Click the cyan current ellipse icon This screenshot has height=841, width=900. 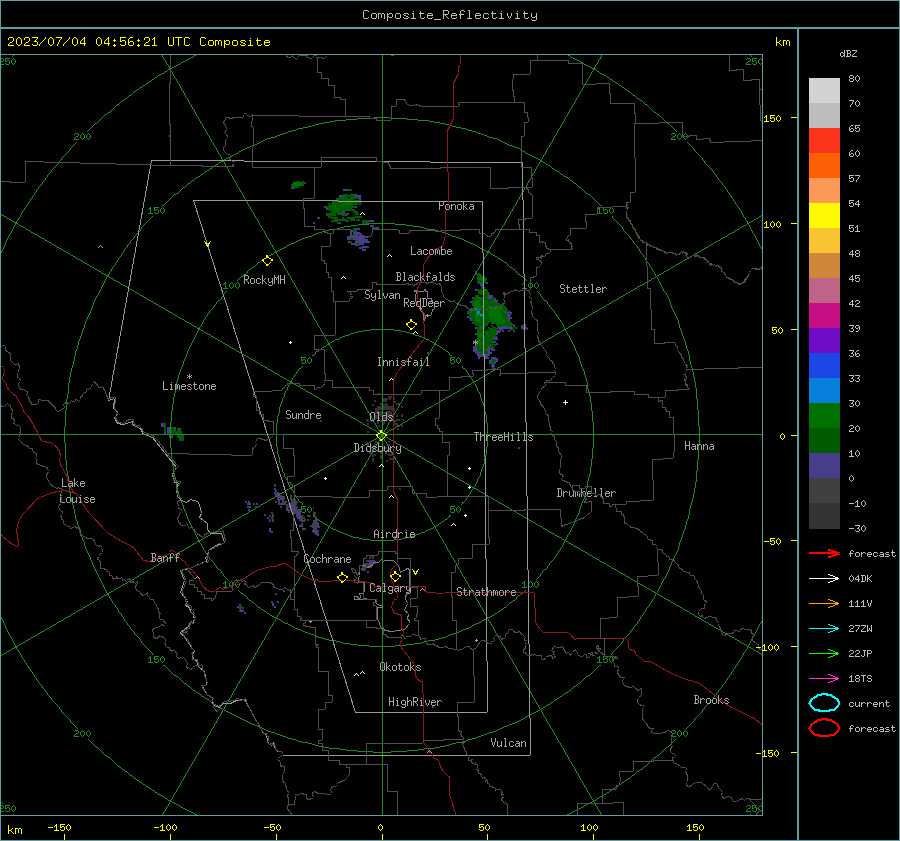[824, 703]
